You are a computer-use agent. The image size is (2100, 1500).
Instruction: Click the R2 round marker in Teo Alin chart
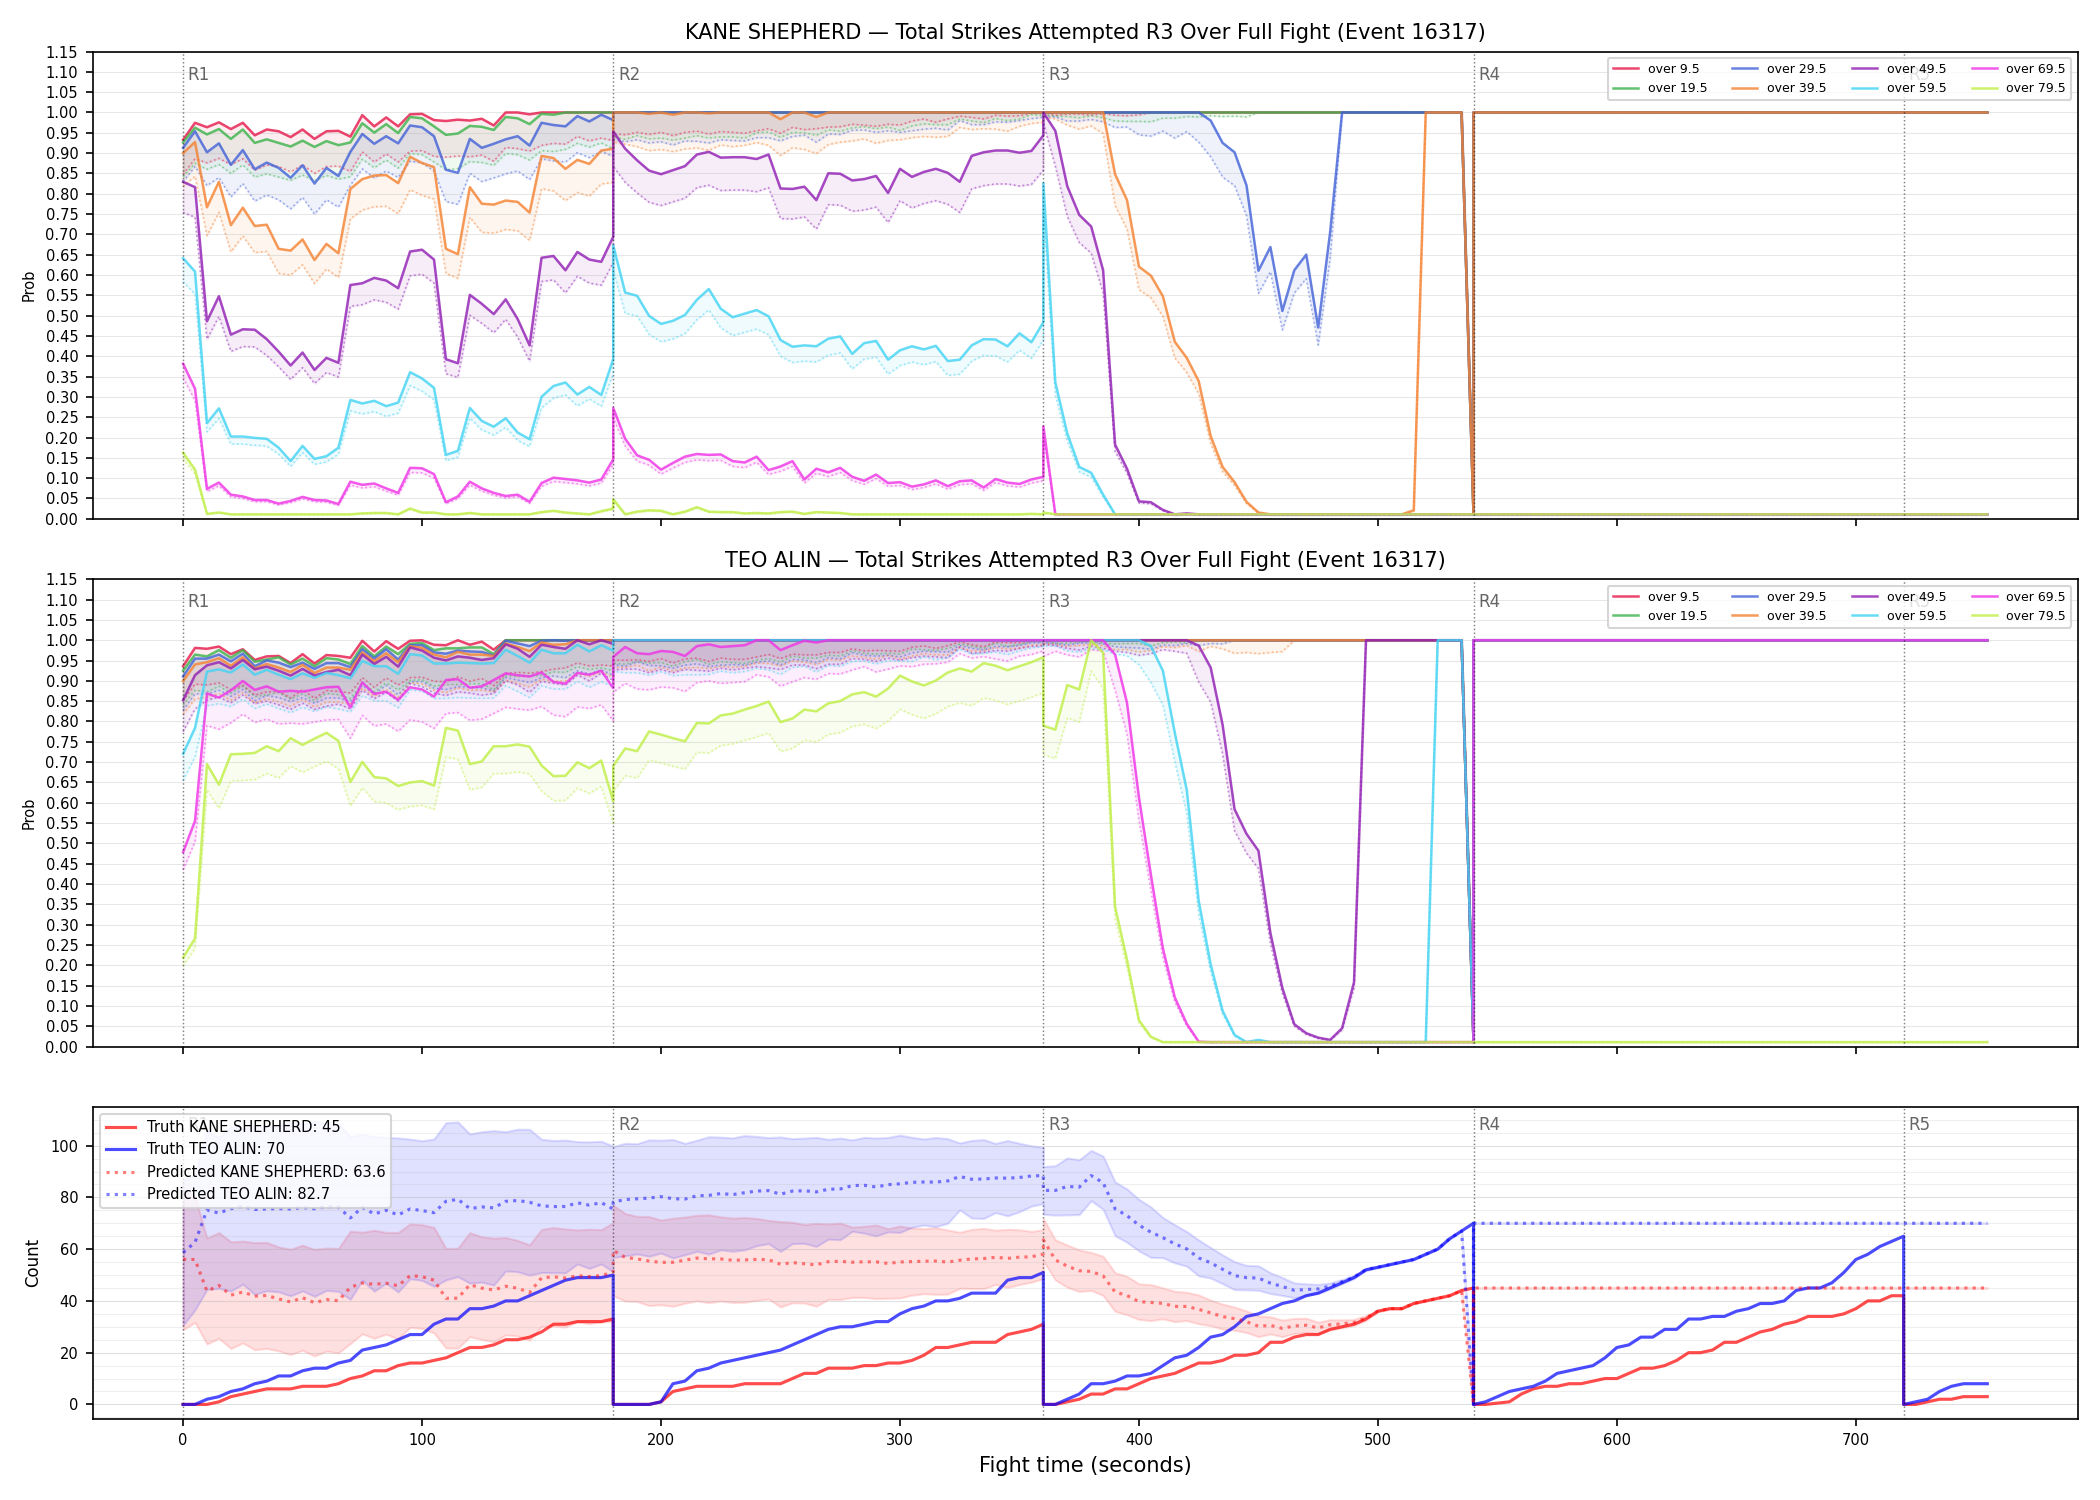[629, 601]
